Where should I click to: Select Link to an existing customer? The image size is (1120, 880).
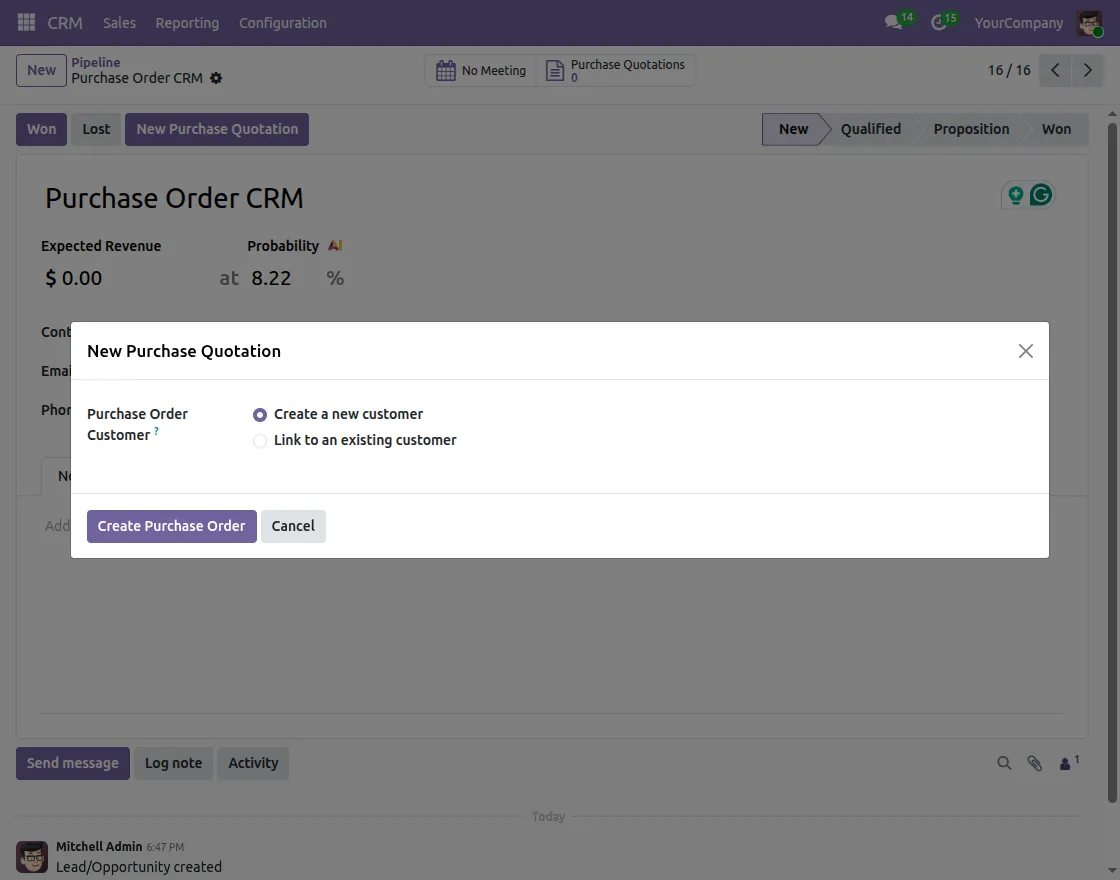click(260, 440)
